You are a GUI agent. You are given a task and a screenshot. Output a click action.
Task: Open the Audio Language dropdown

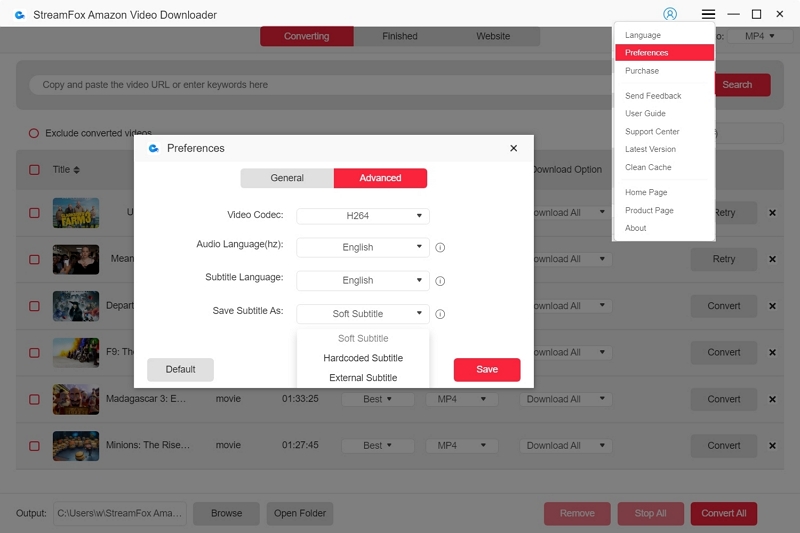[x=362, y=247]
